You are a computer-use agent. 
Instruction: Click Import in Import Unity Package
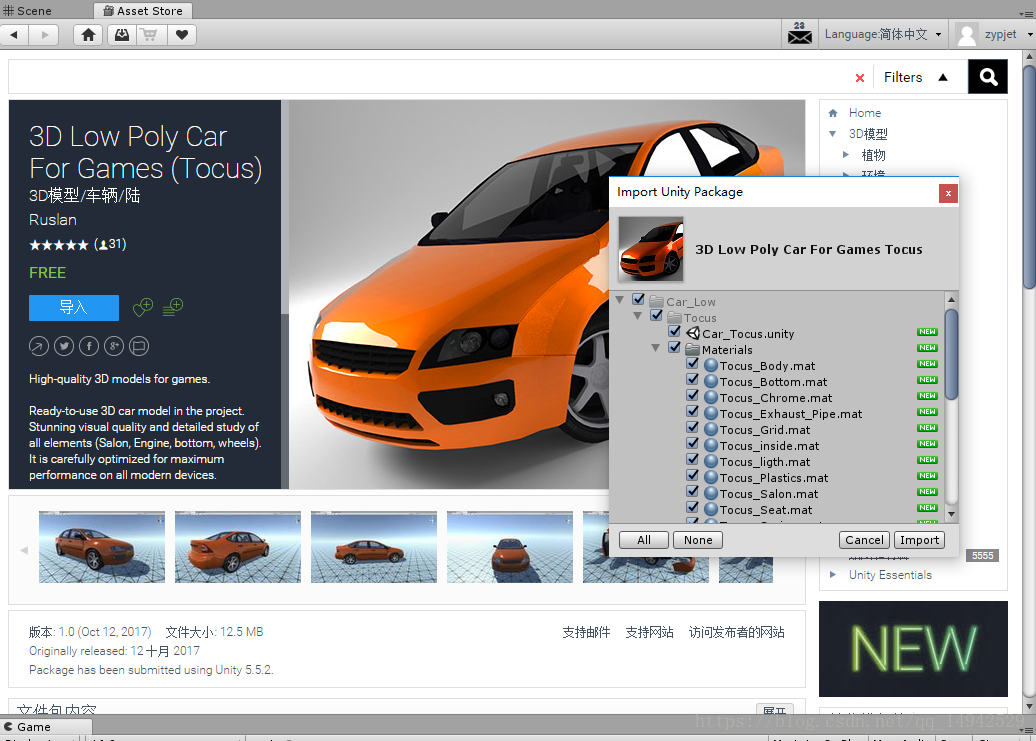coord(919,540)
